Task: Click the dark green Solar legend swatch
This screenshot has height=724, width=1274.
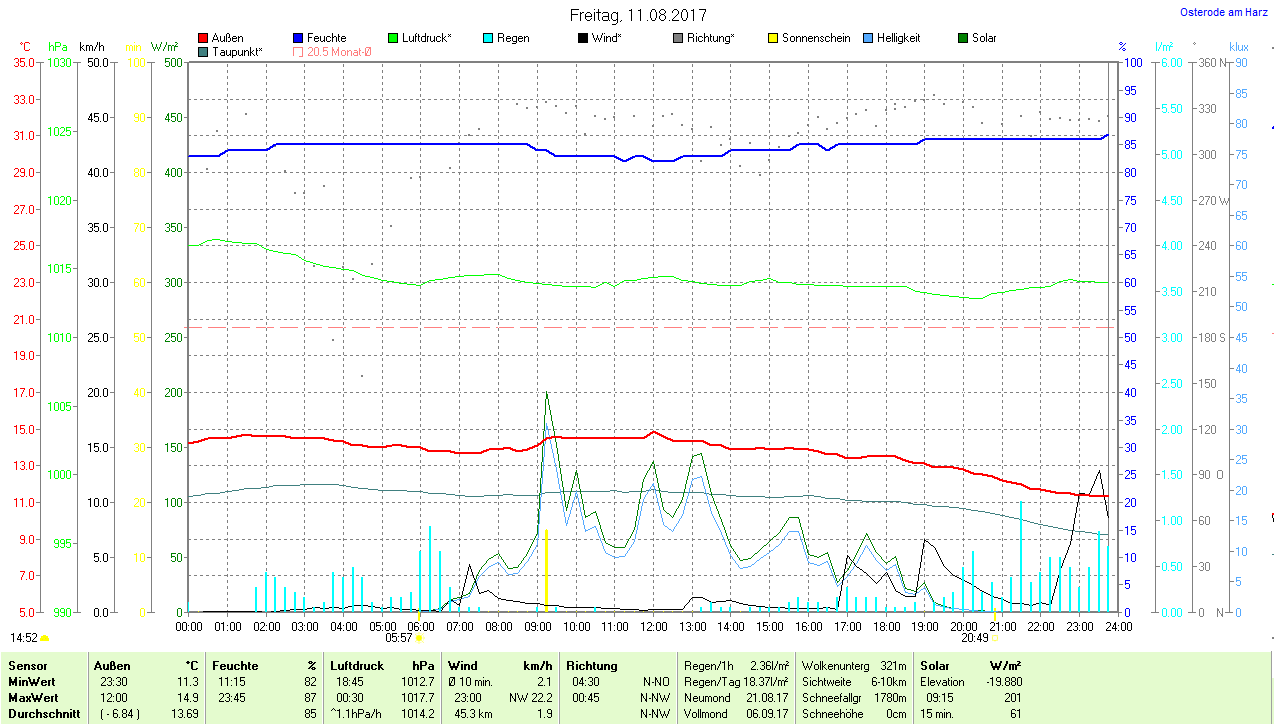Action: [x=963, y=38]
